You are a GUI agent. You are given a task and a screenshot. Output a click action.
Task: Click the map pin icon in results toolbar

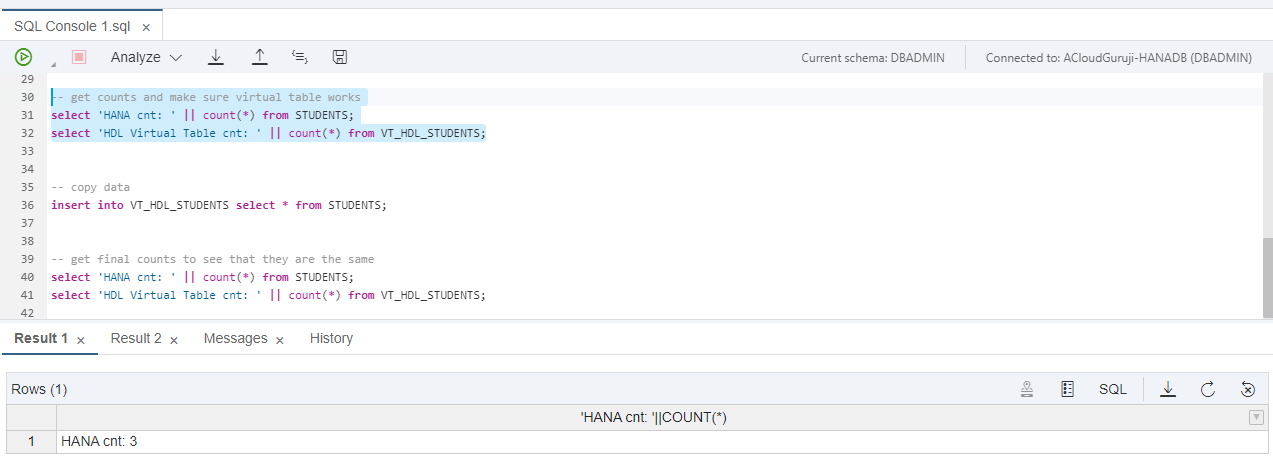pos(1027,389)
